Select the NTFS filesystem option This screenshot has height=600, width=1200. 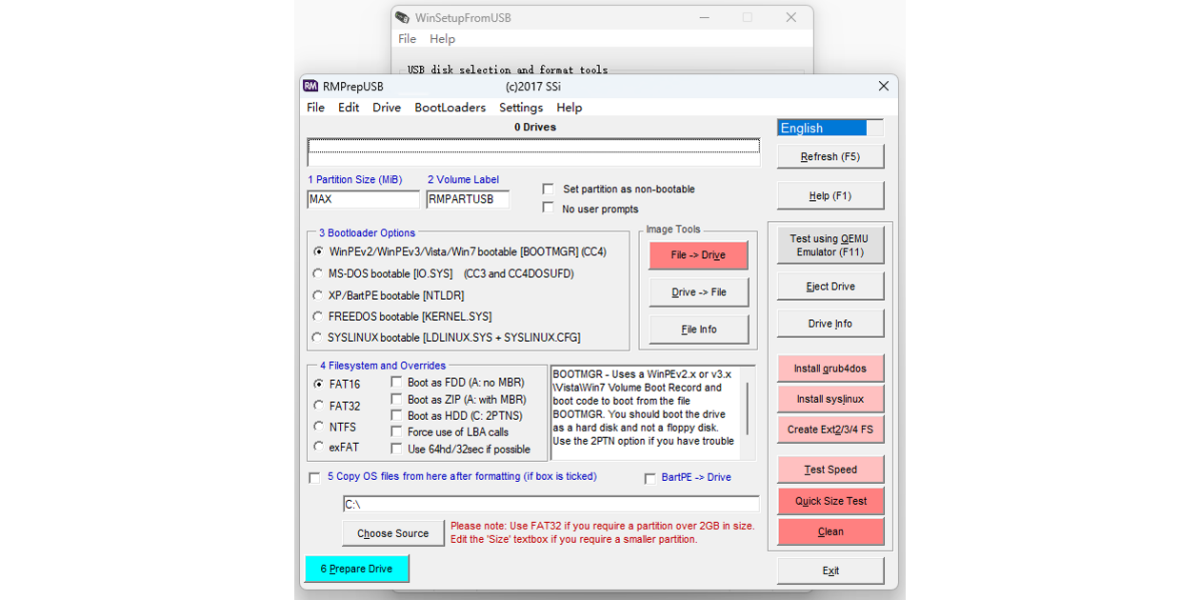click(320, 426)
